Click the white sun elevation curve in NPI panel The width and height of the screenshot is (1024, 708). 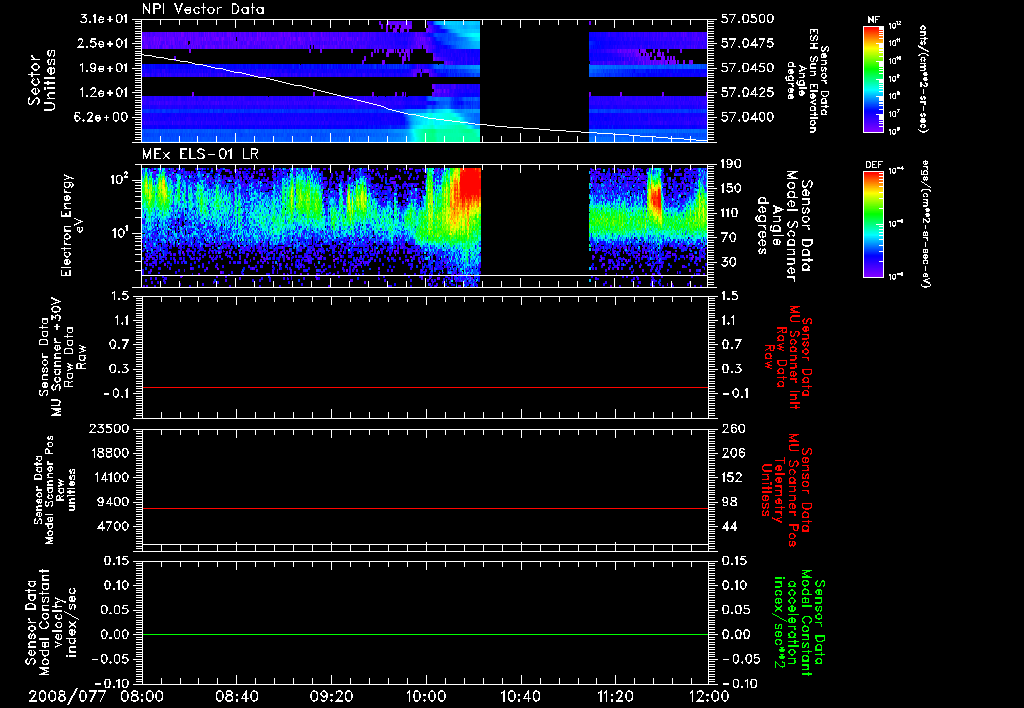click(x=425, y=118)
